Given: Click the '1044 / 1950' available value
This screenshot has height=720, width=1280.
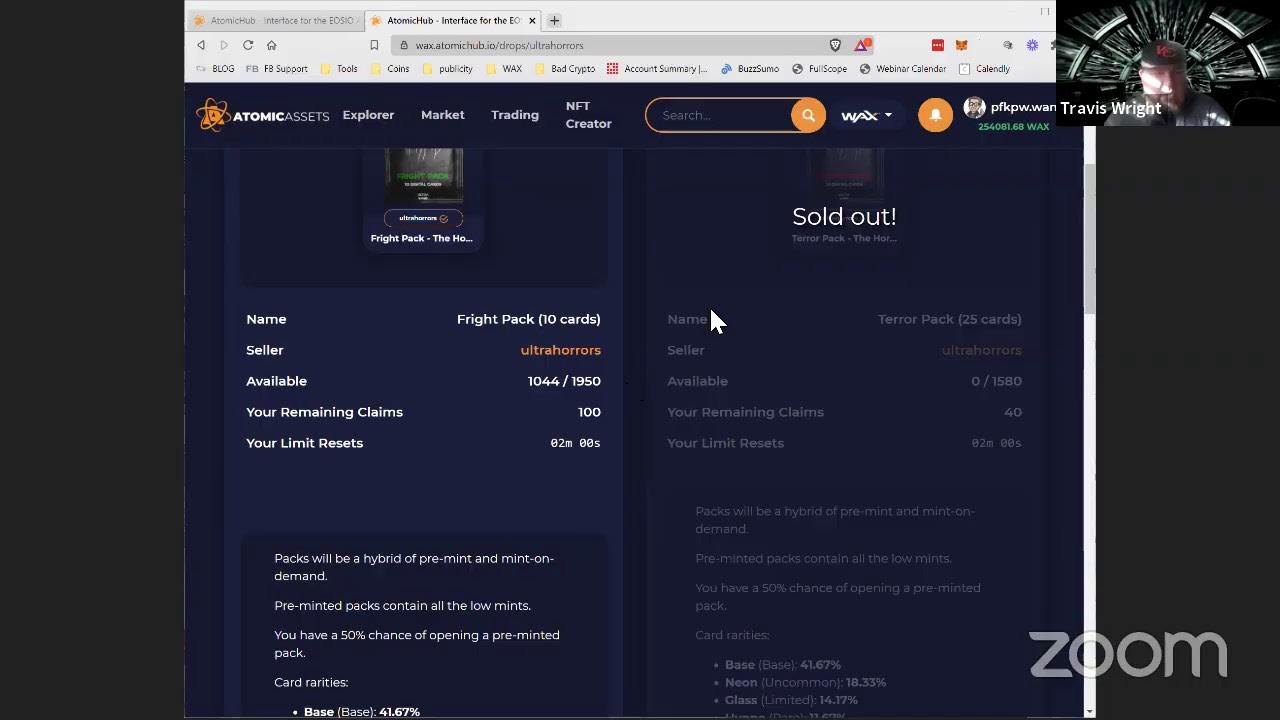Looking at the screenshot, I should click(x=564, y=381).
